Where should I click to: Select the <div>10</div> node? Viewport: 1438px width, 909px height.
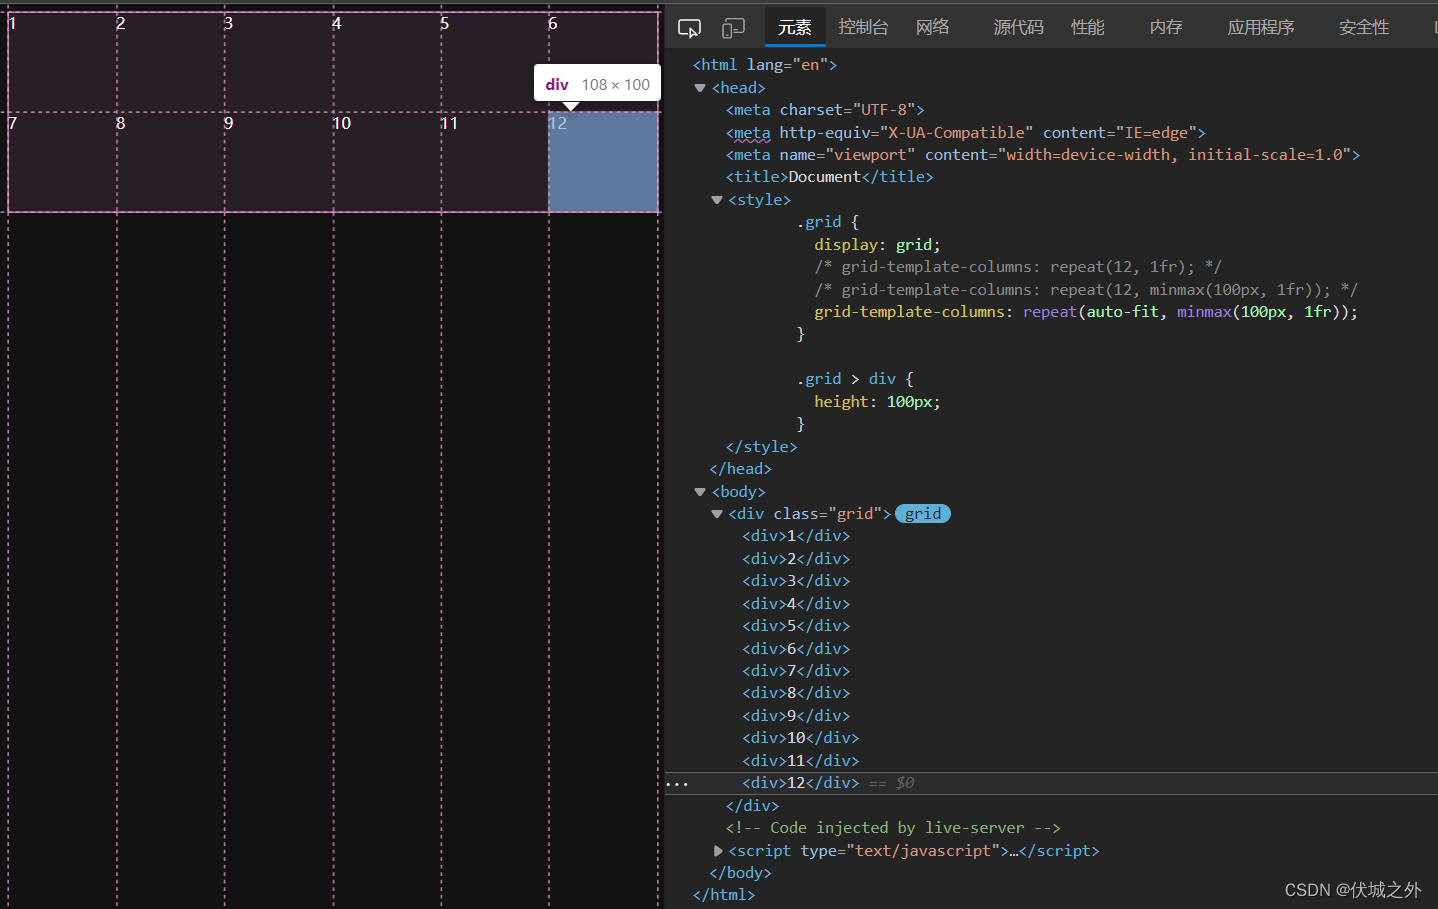pyautogui.click(x=801, y=738)
